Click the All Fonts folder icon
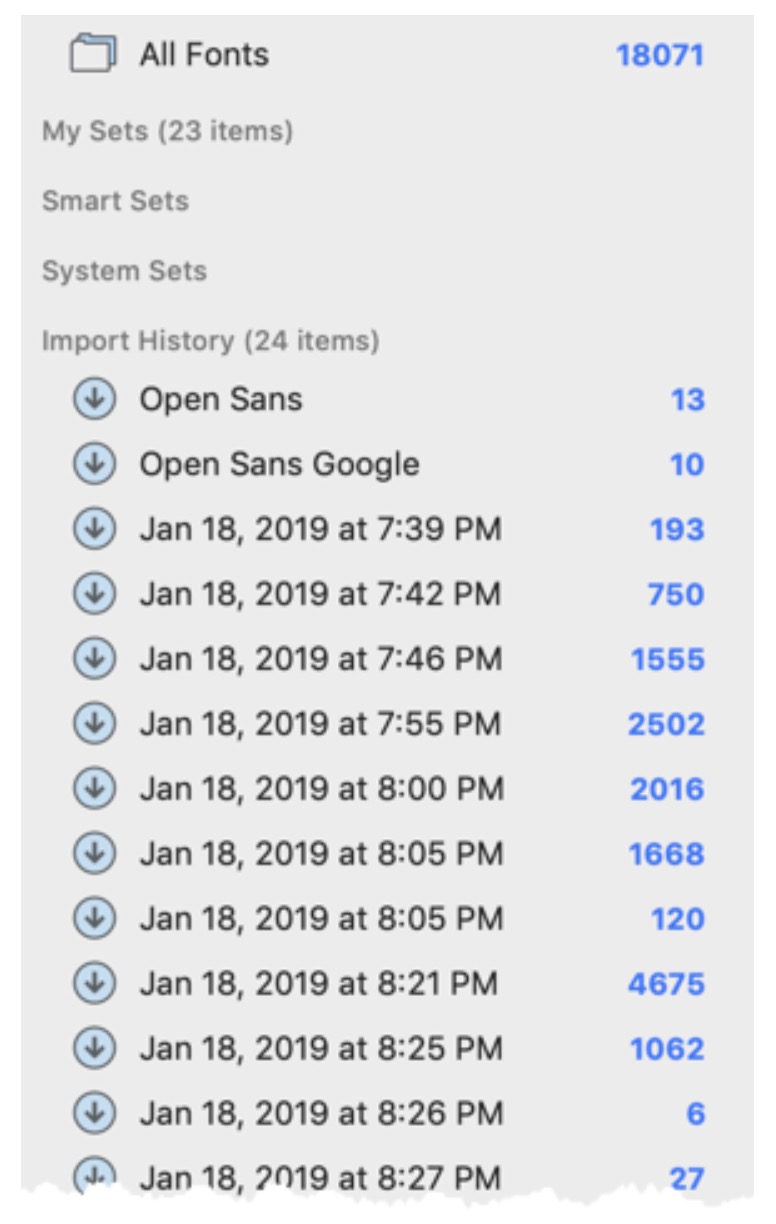776x1224 pixels. [x=94, y=54]
